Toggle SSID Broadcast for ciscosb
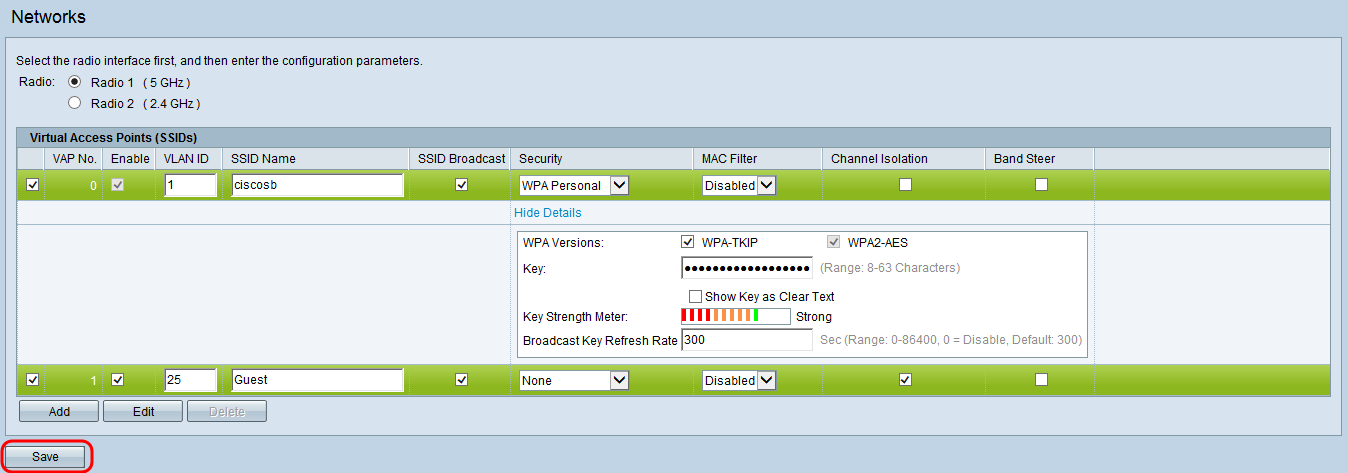The image size is (1348, 473). [x=461, y=184]
